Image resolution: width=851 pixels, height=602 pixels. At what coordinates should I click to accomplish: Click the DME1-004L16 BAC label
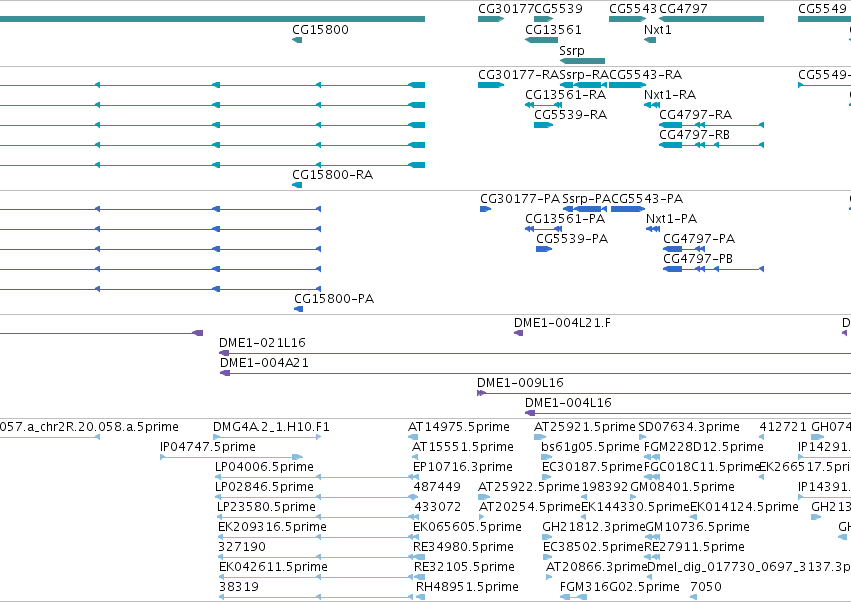pos(568,404)
